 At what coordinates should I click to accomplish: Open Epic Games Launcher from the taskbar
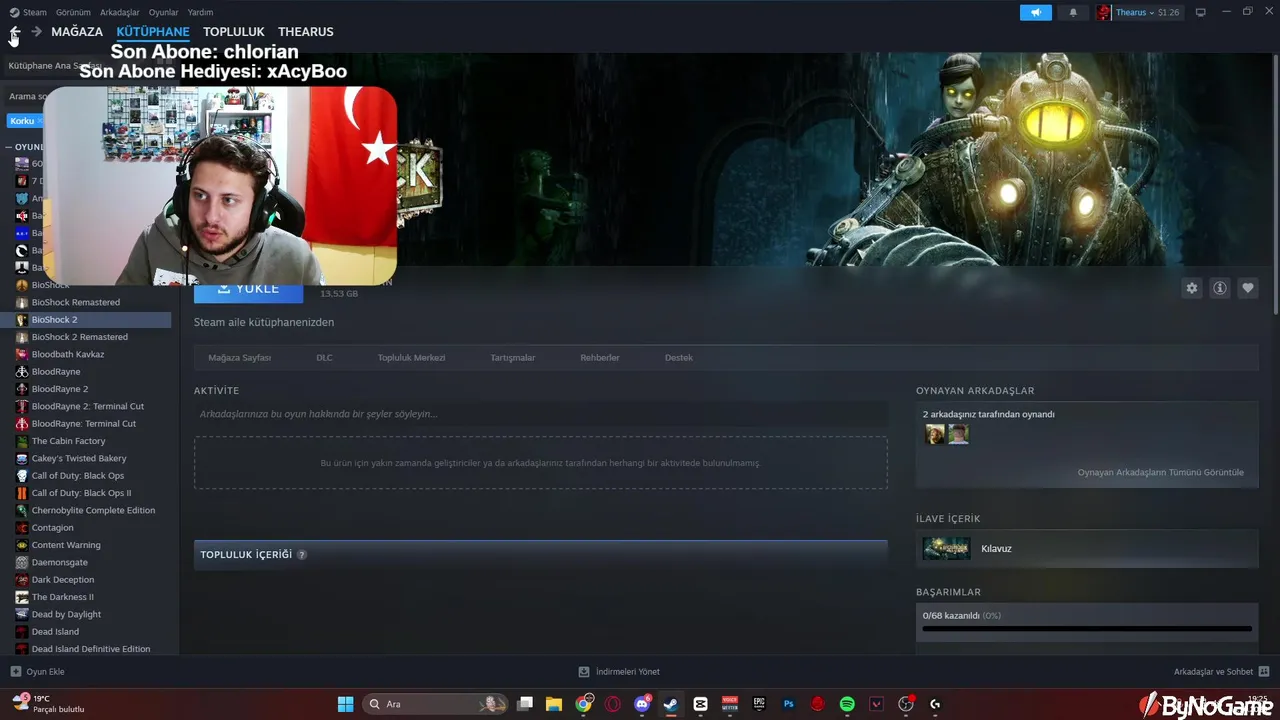[x=759, y=704]
